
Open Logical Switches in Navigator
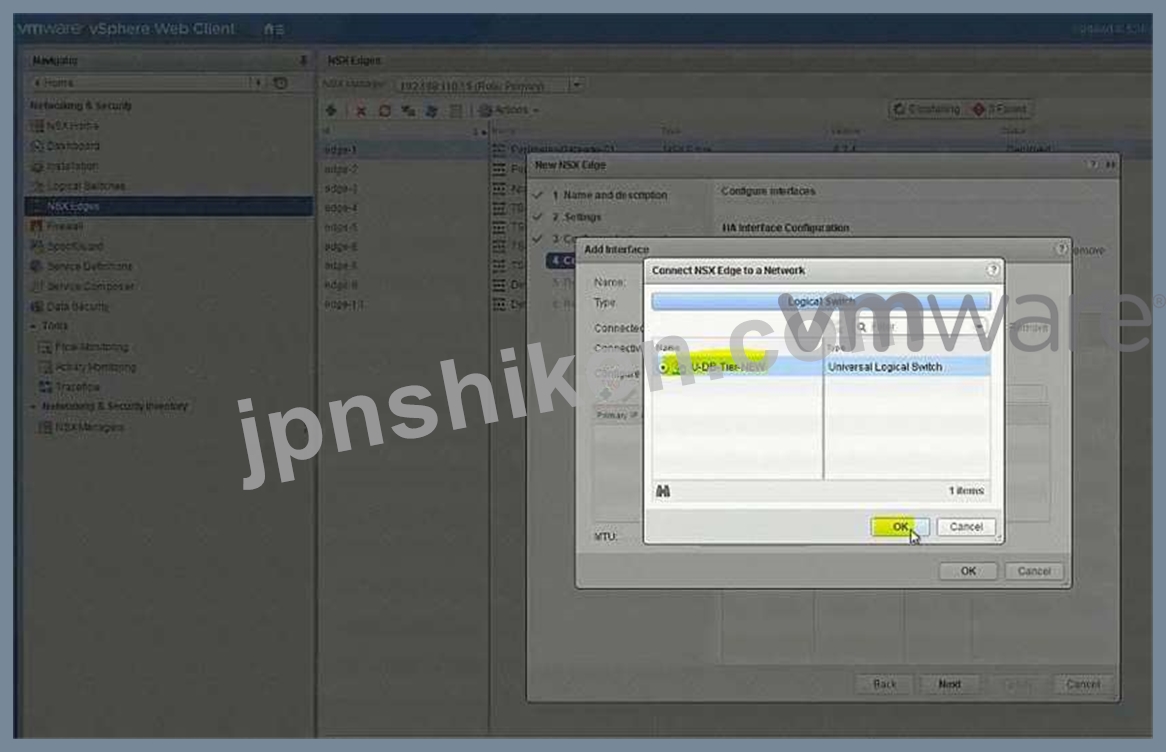85,186
